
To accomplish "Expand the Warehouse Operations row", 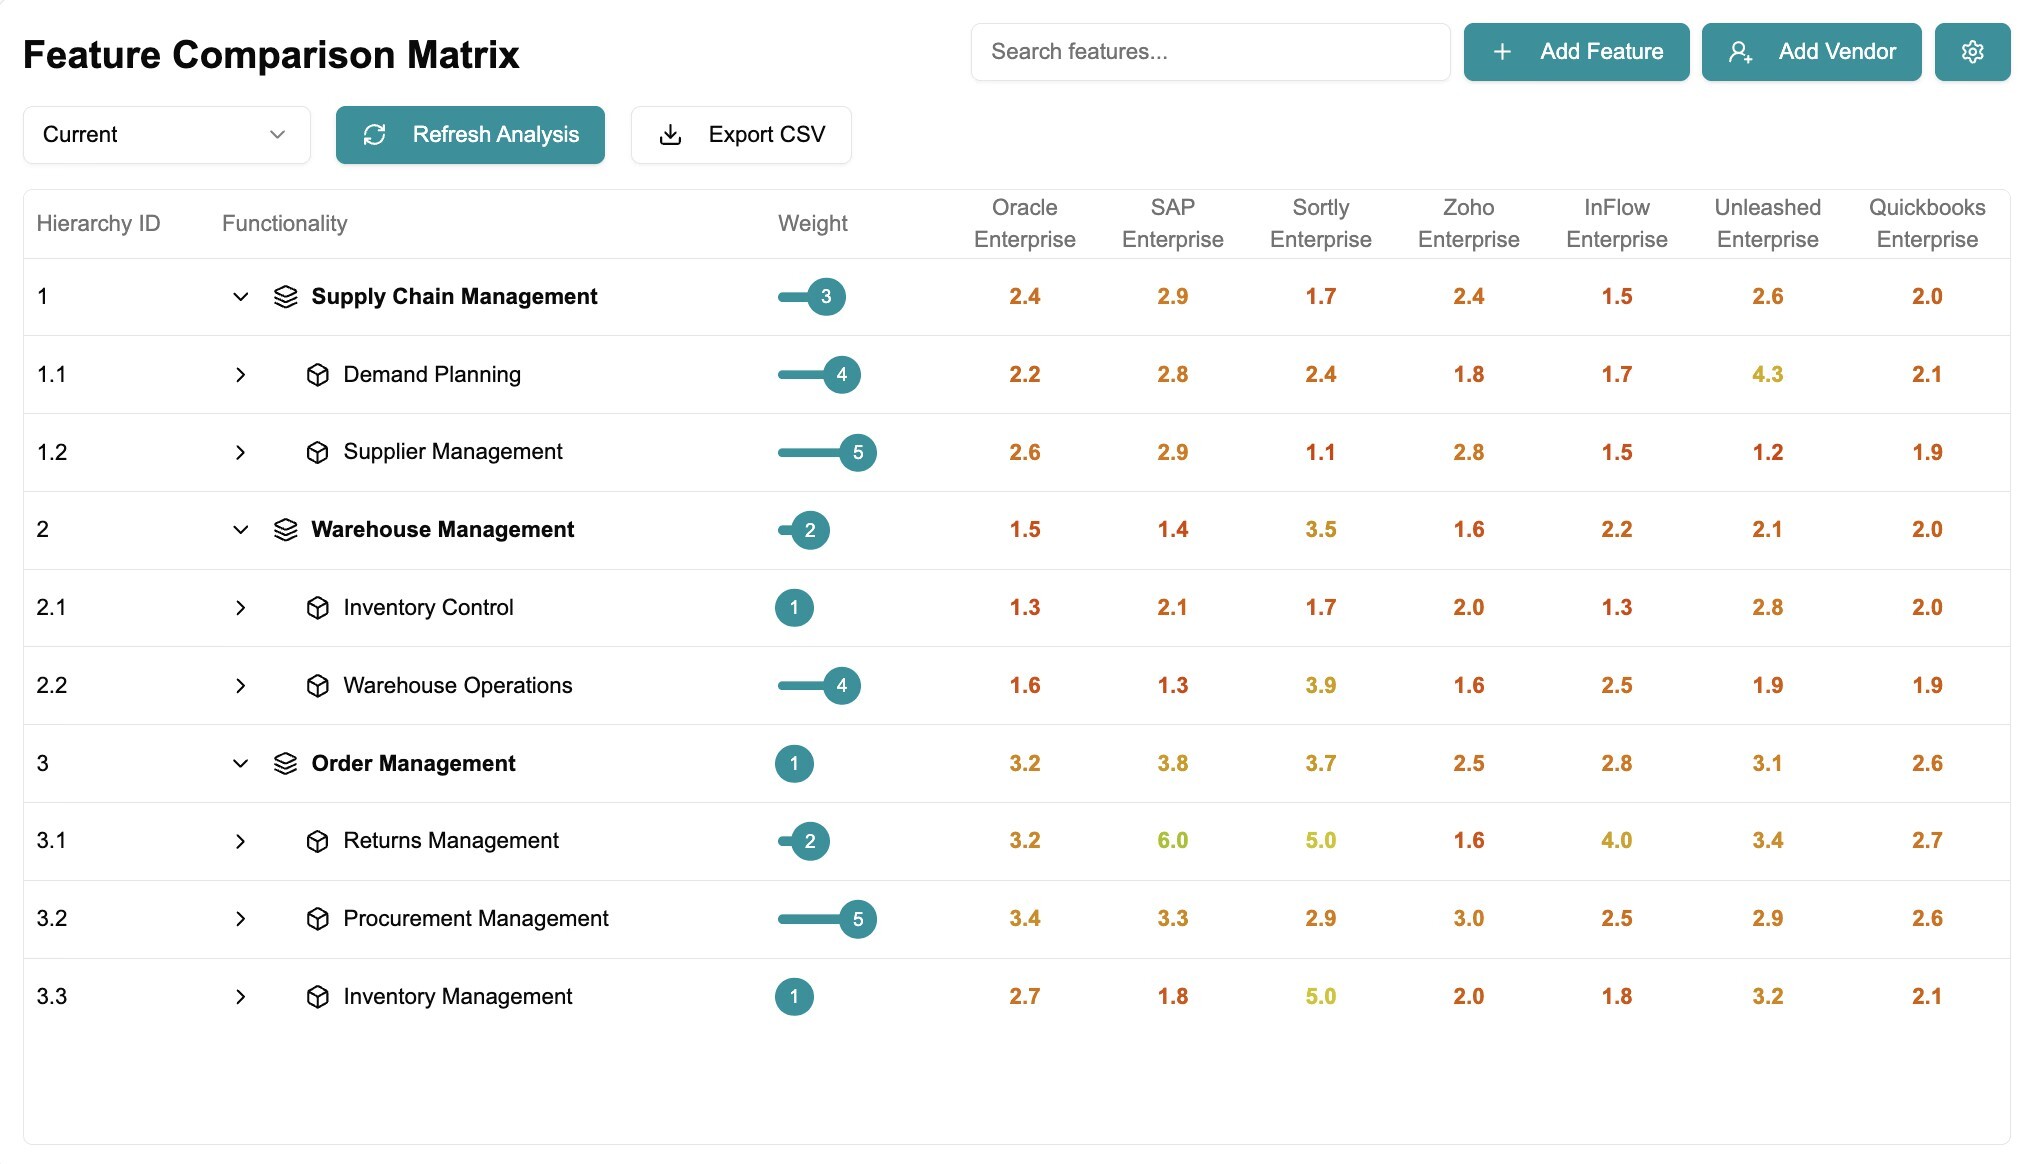I will coord(240,686).
